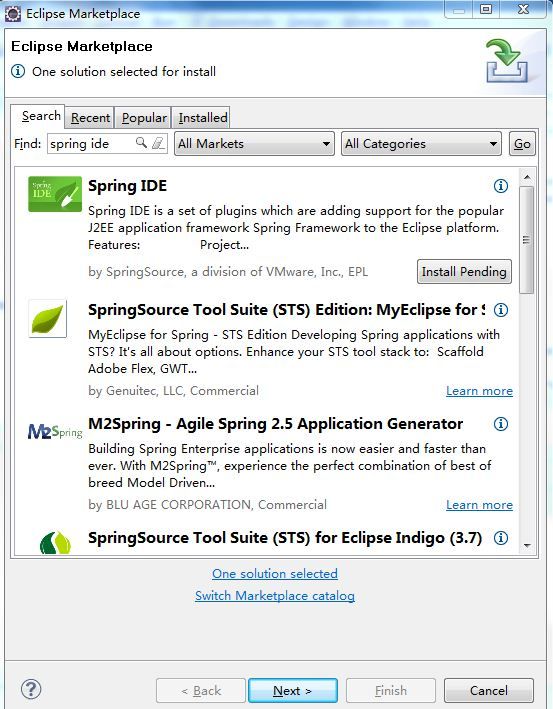Click 'Switch Marketplace catalog' link
Image resolution: width=553 pixels, height=709 pixels.
click(x=275, y=596)
